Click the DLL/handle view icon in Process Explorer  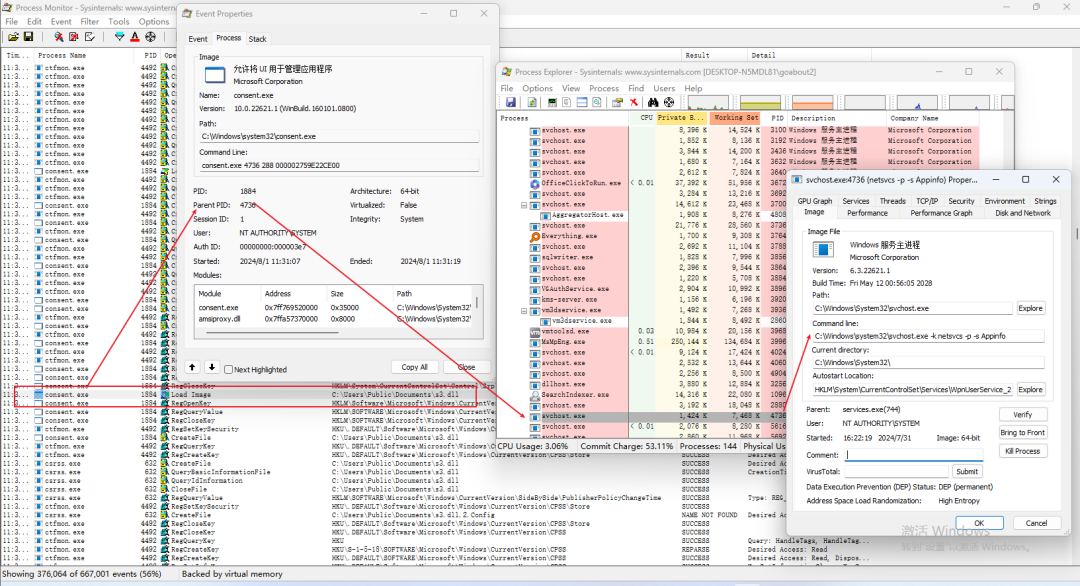coord(597,103)
